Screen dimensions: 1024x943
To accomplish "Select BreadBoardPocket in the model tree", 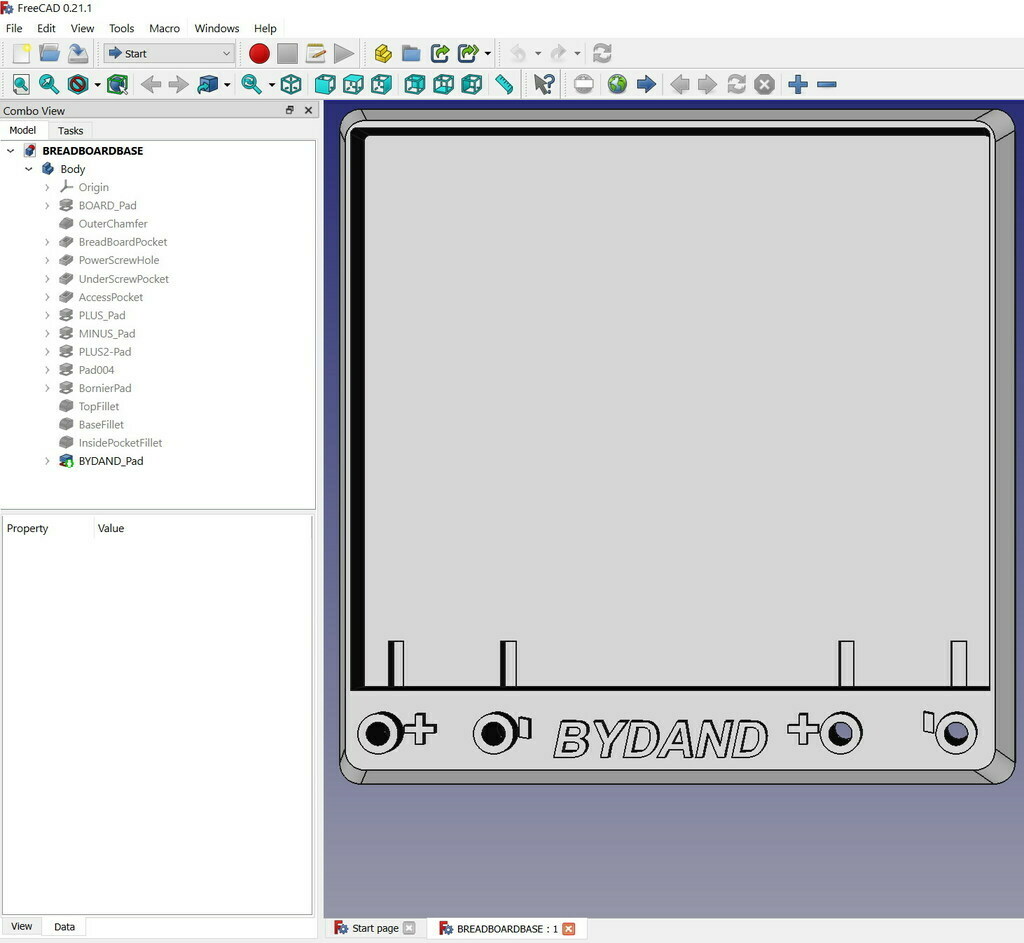I will coord(122,242).
